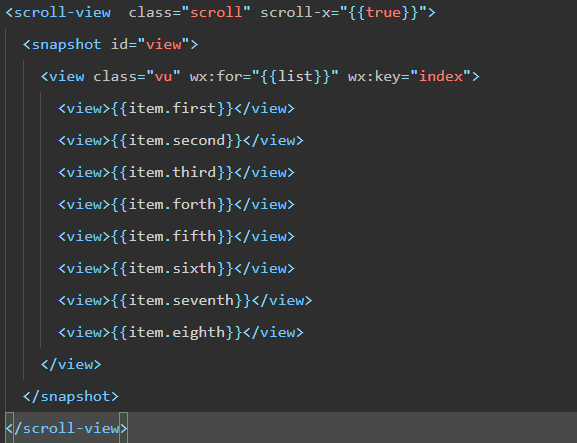Click the {{item.sixth}} expression
577x443 pixels.
(x=172, y=269)
